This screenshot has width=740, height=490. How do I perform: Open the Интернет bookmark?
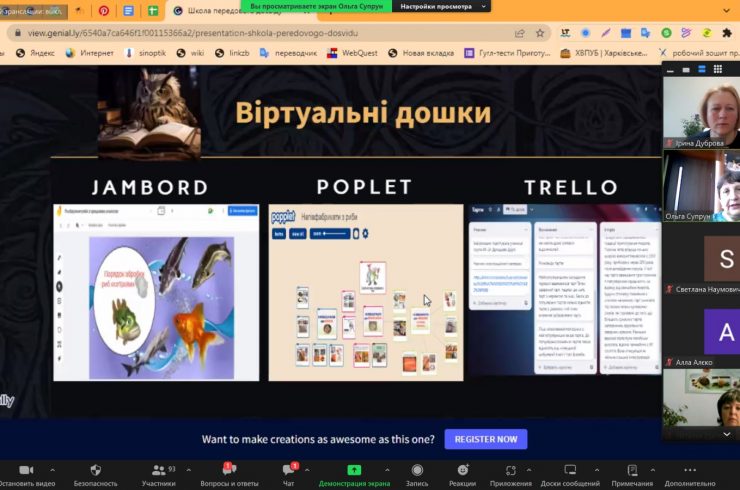(90, 53)
